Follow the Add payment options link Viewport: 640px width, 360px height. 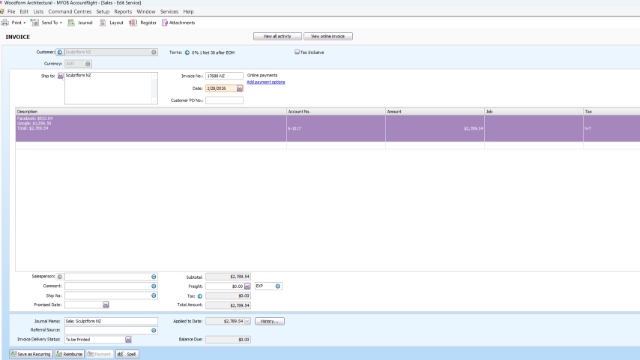click(266, 82)
